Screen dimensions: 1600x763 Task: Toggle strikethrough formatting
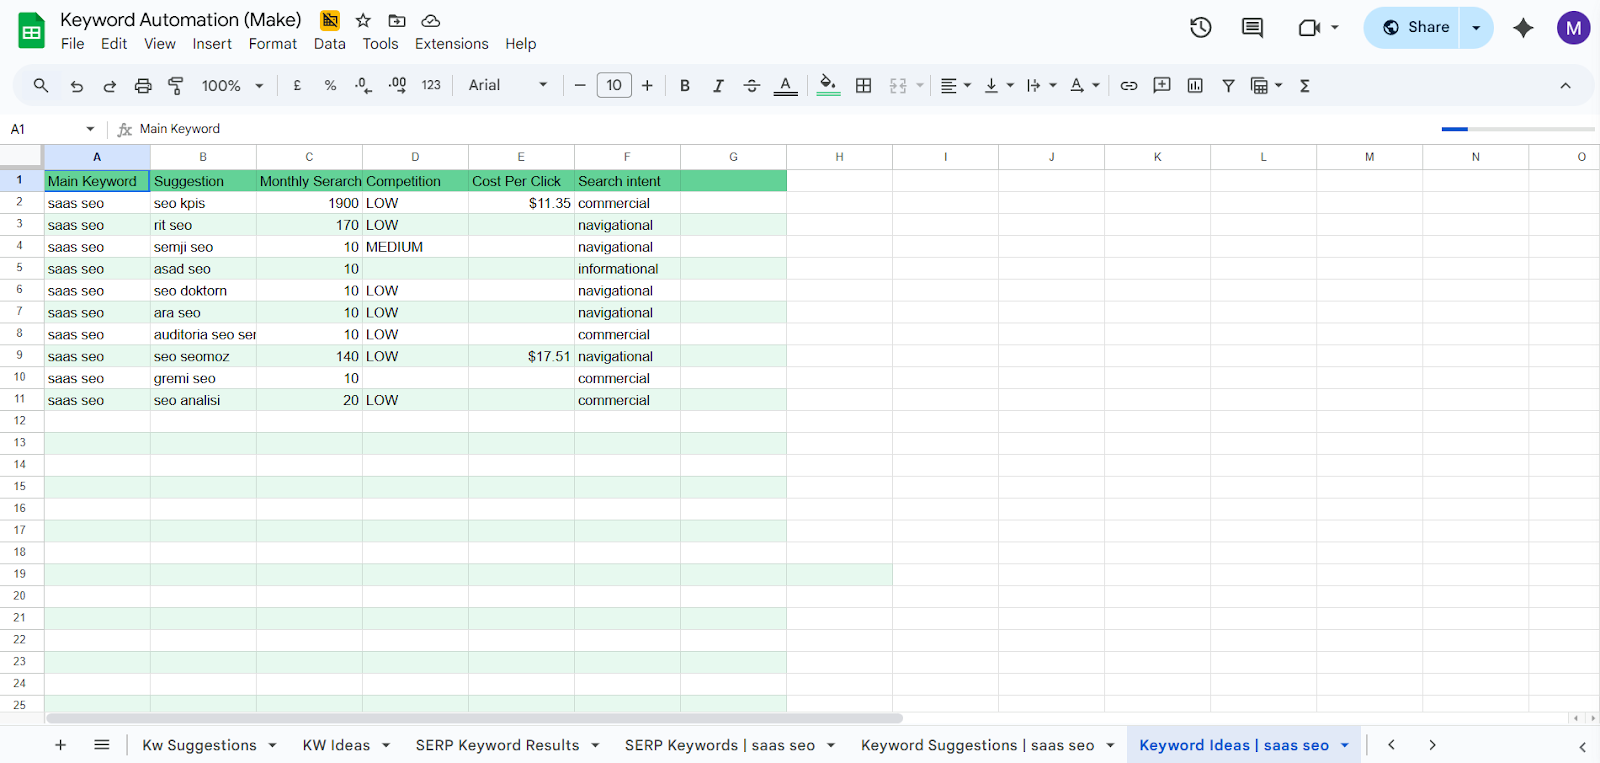point(752,86)
